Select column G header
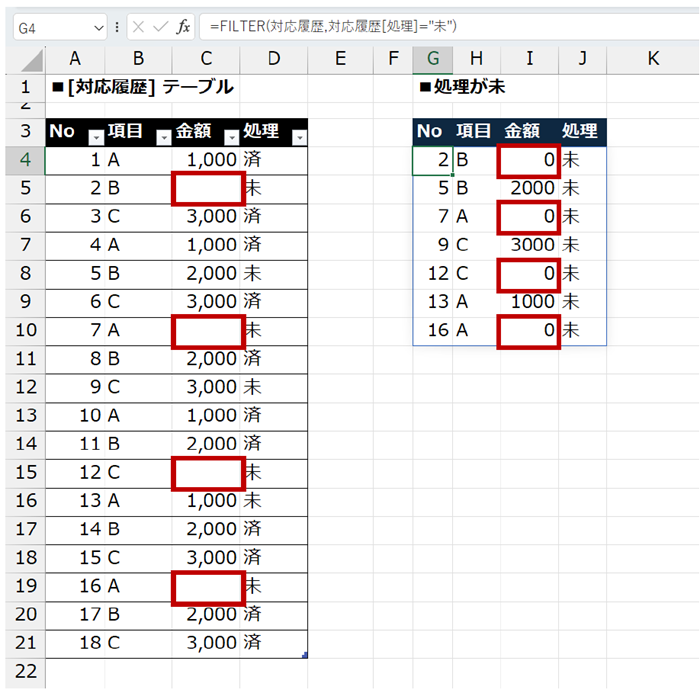 (x=432, y=59)
